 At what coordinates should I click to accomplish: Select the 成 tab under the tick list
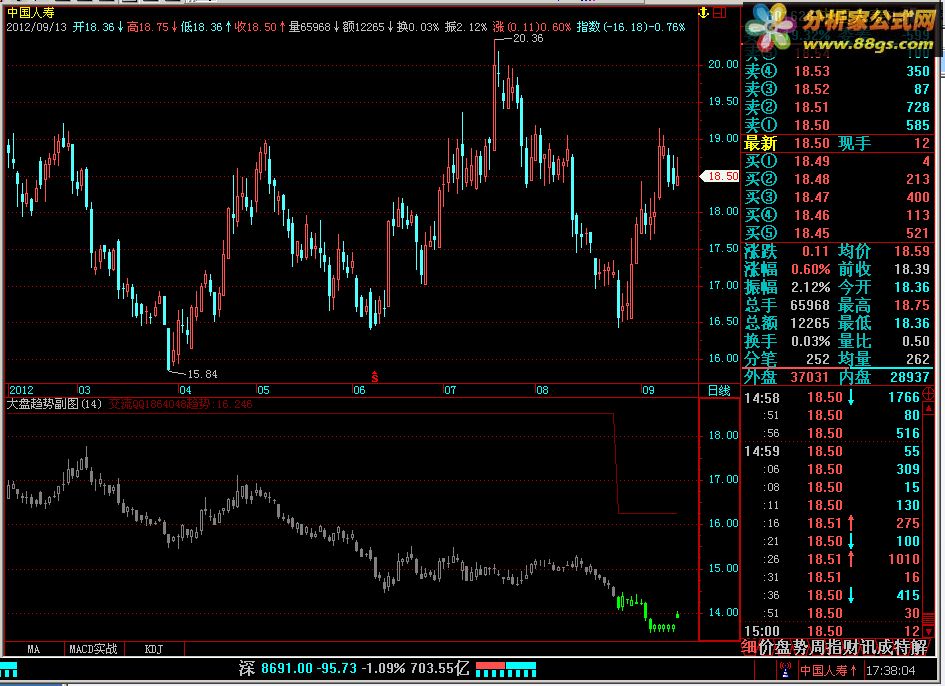(x=885, y=648)
